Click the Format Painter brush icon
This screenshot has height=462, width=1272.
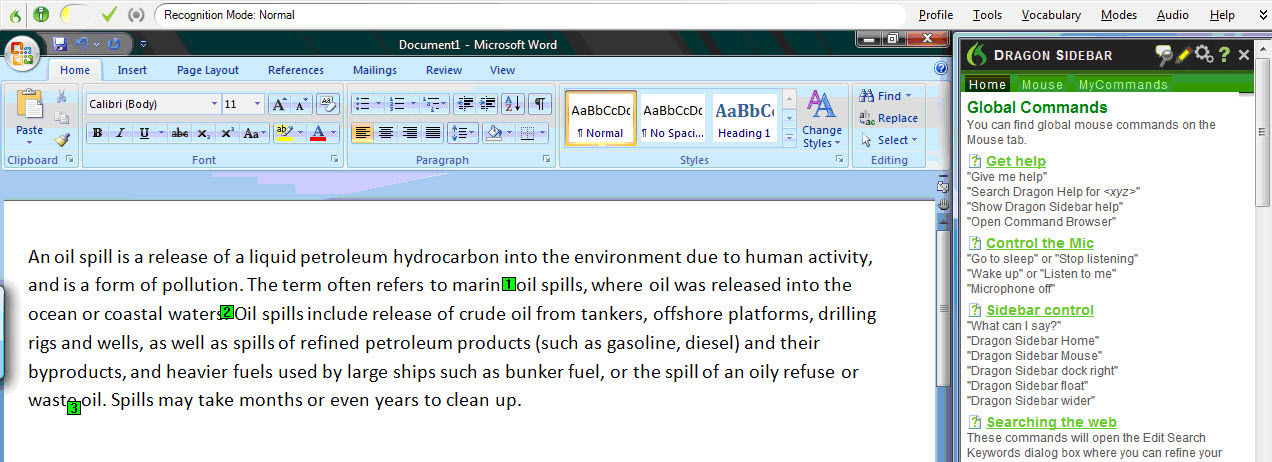(x=62, y=140)
